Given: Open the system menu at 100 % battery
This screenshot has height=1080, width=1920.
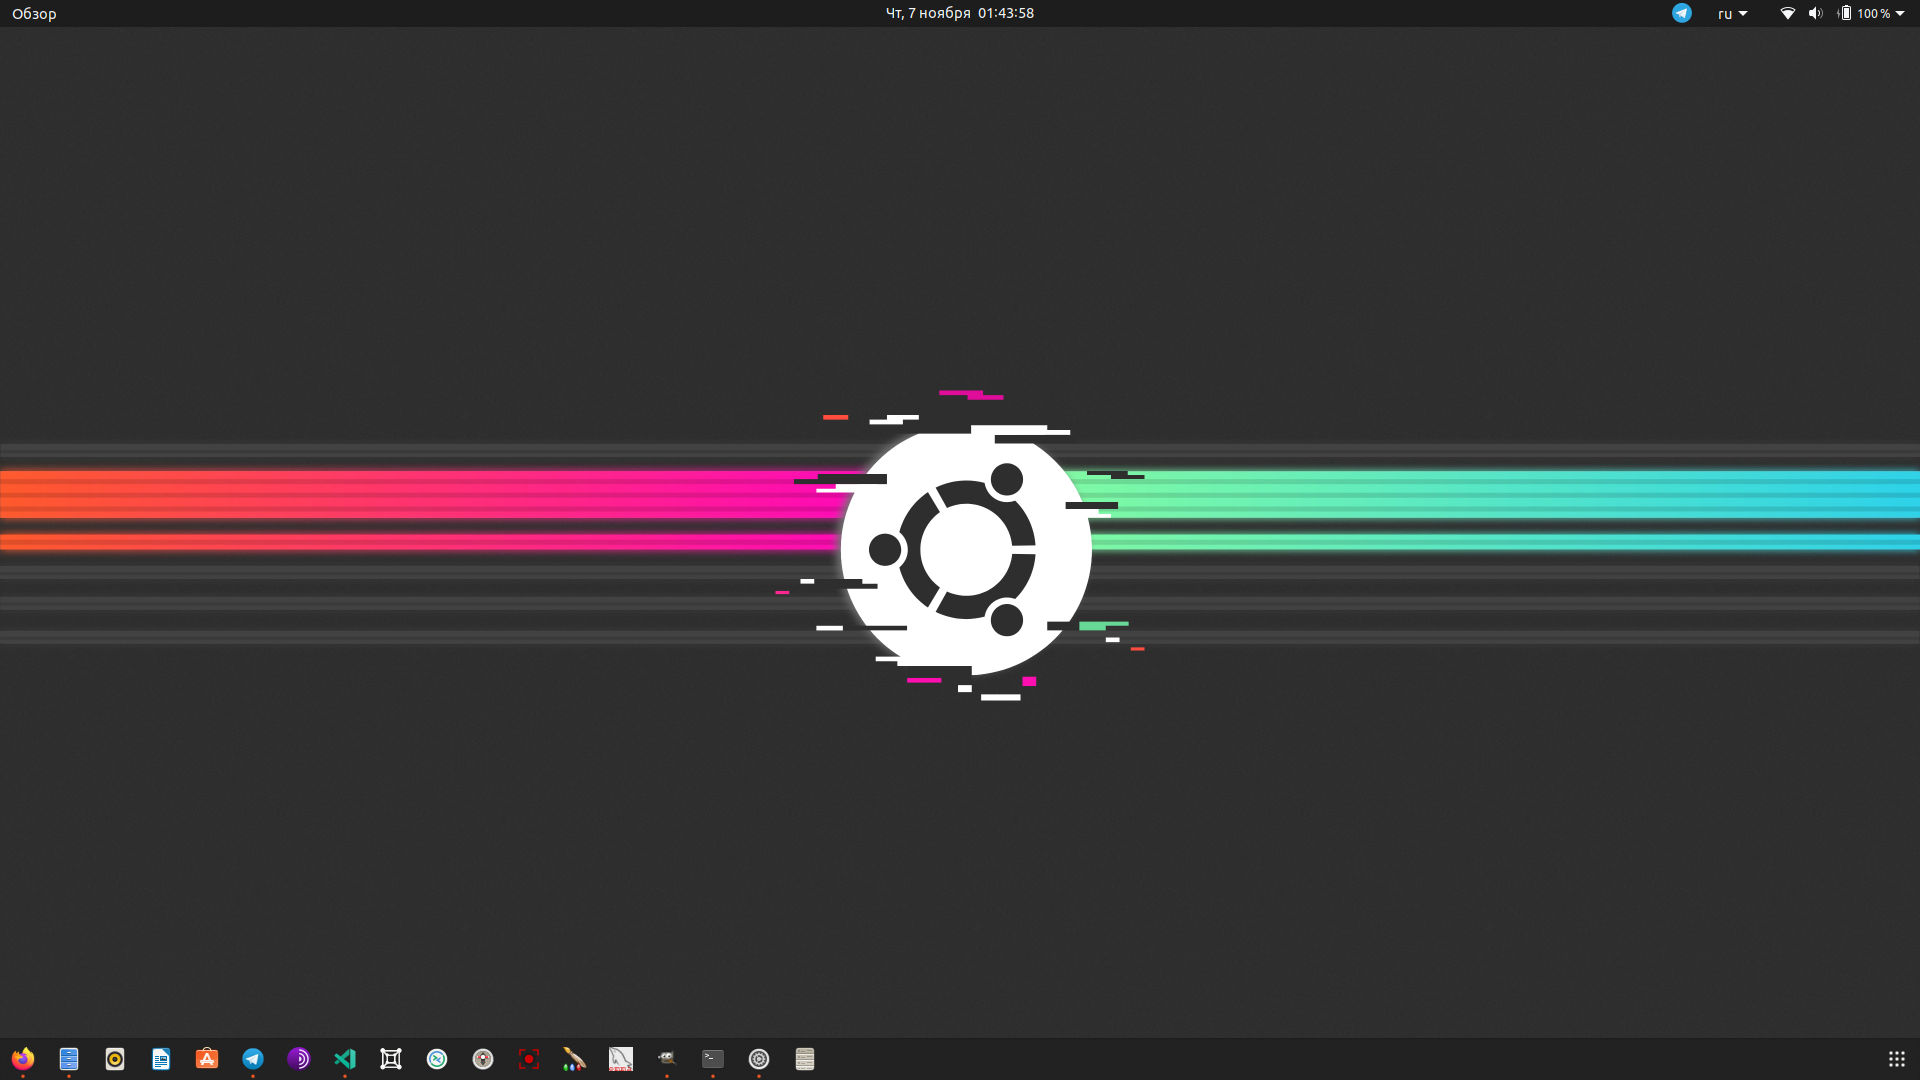Looking at the screenshot, I should 1871,13.
